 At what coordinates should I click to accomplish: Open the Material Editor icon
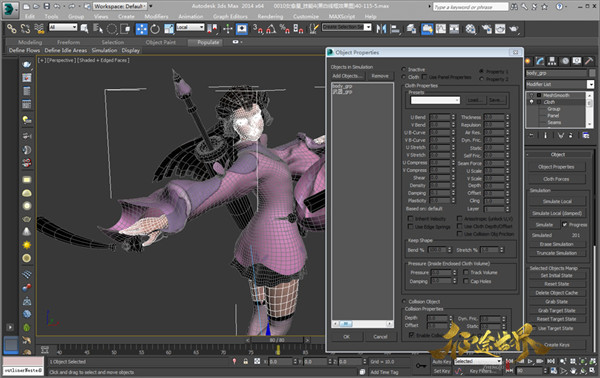(471, 29)
